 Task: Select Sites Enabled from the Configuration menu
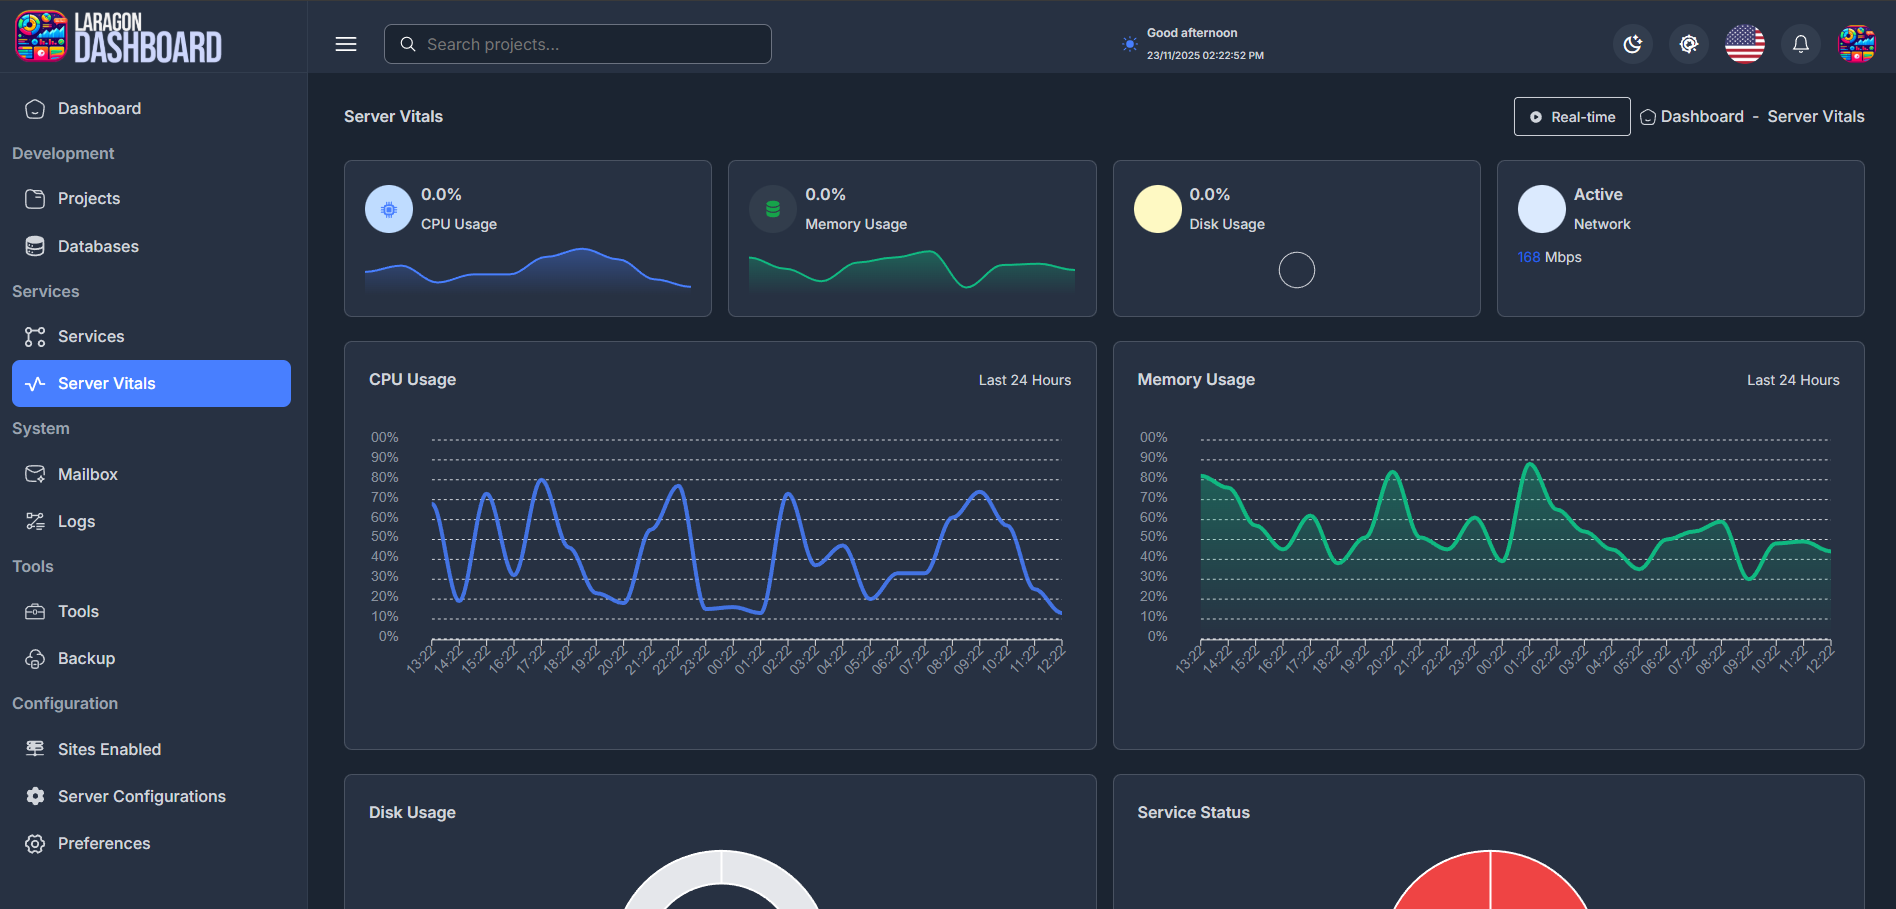pyautogui.click(x=110, y=749)
